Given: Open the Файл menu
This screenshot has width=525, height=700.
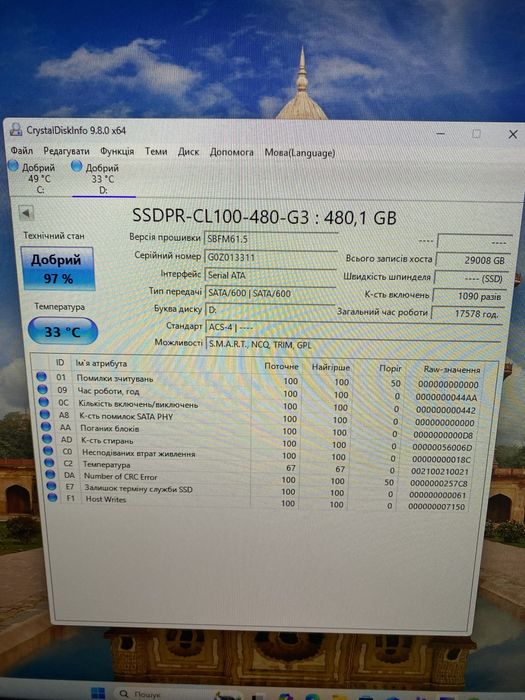Looking at the screenshot, I should [21, 150].
